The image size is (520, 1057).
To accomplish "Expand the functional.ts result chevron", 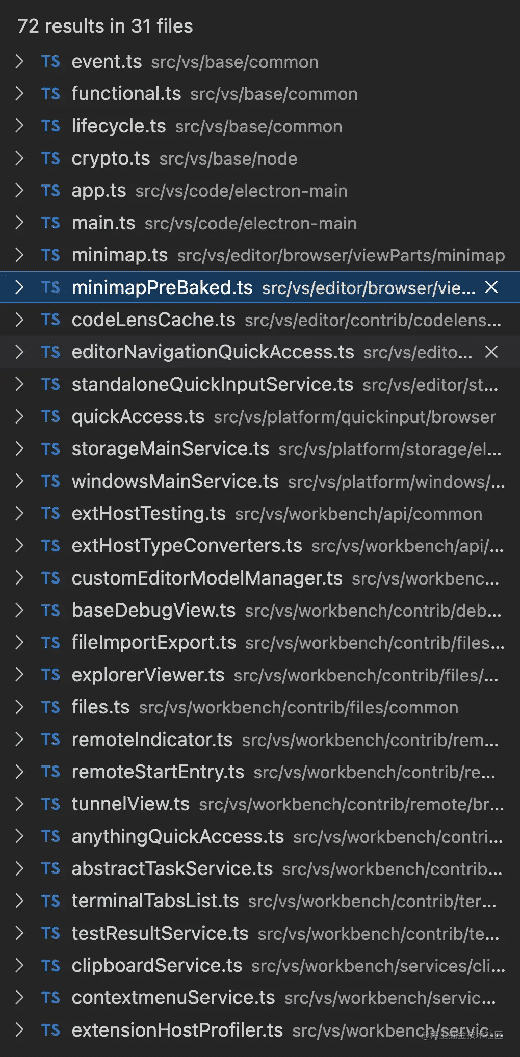I will click(x=19, y=94).
